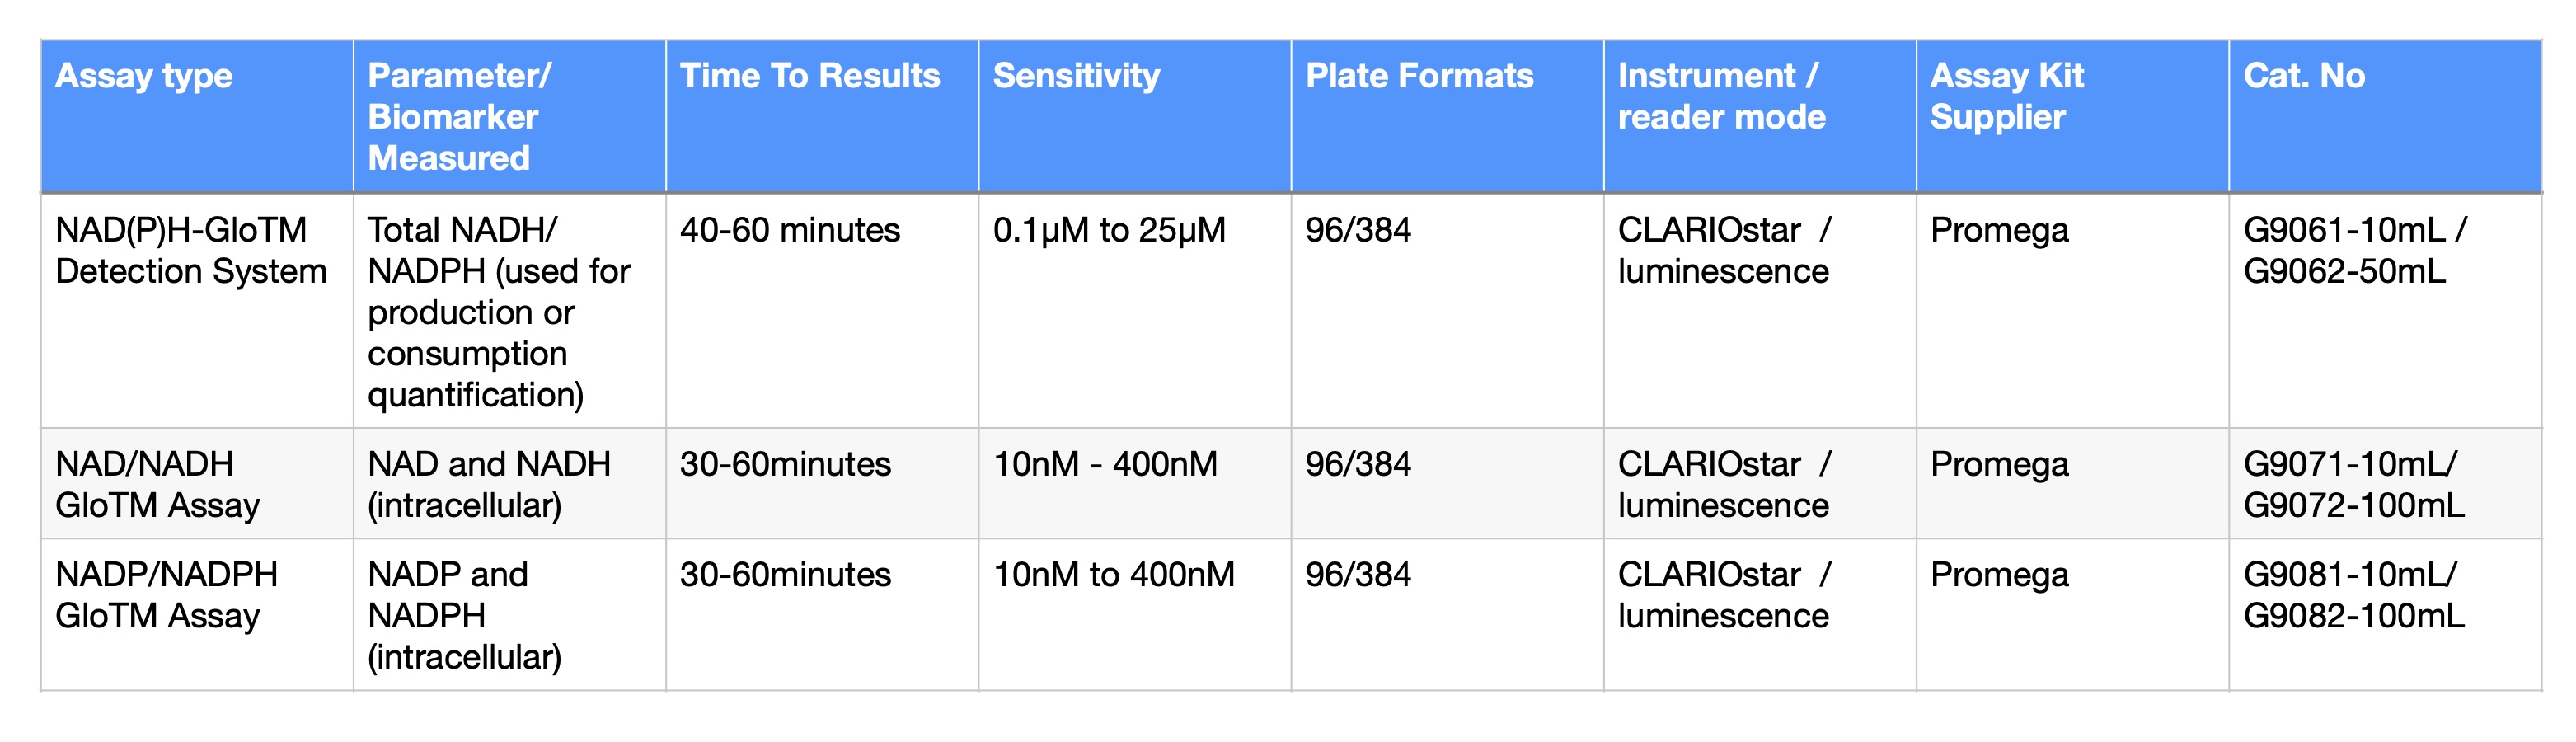Click the 40-60 minutes cell
The height and width of the screenshot is (742, 2576).
[x=790, y=230]
